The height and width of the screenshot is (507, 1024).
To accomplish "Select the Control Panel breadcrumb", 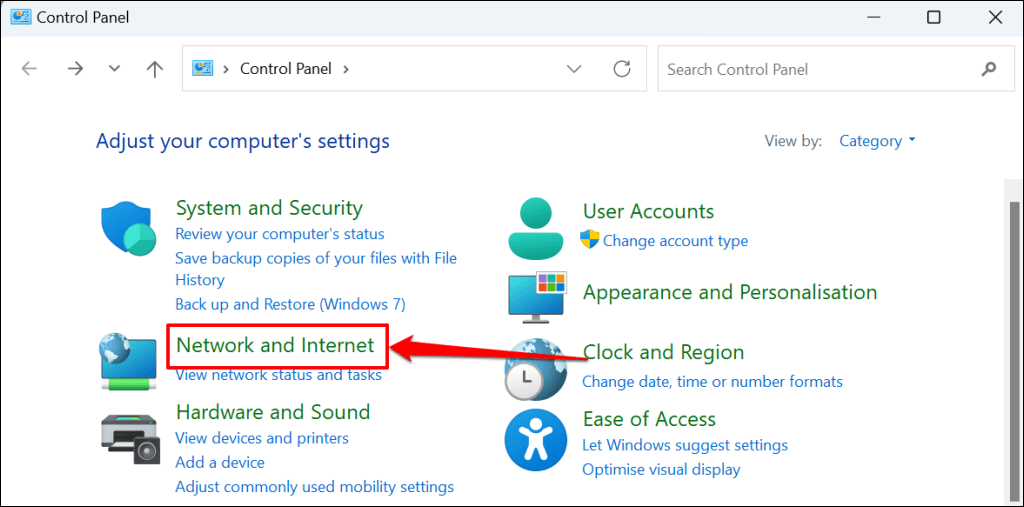I will pyautogui.click(x=286, y=69).
